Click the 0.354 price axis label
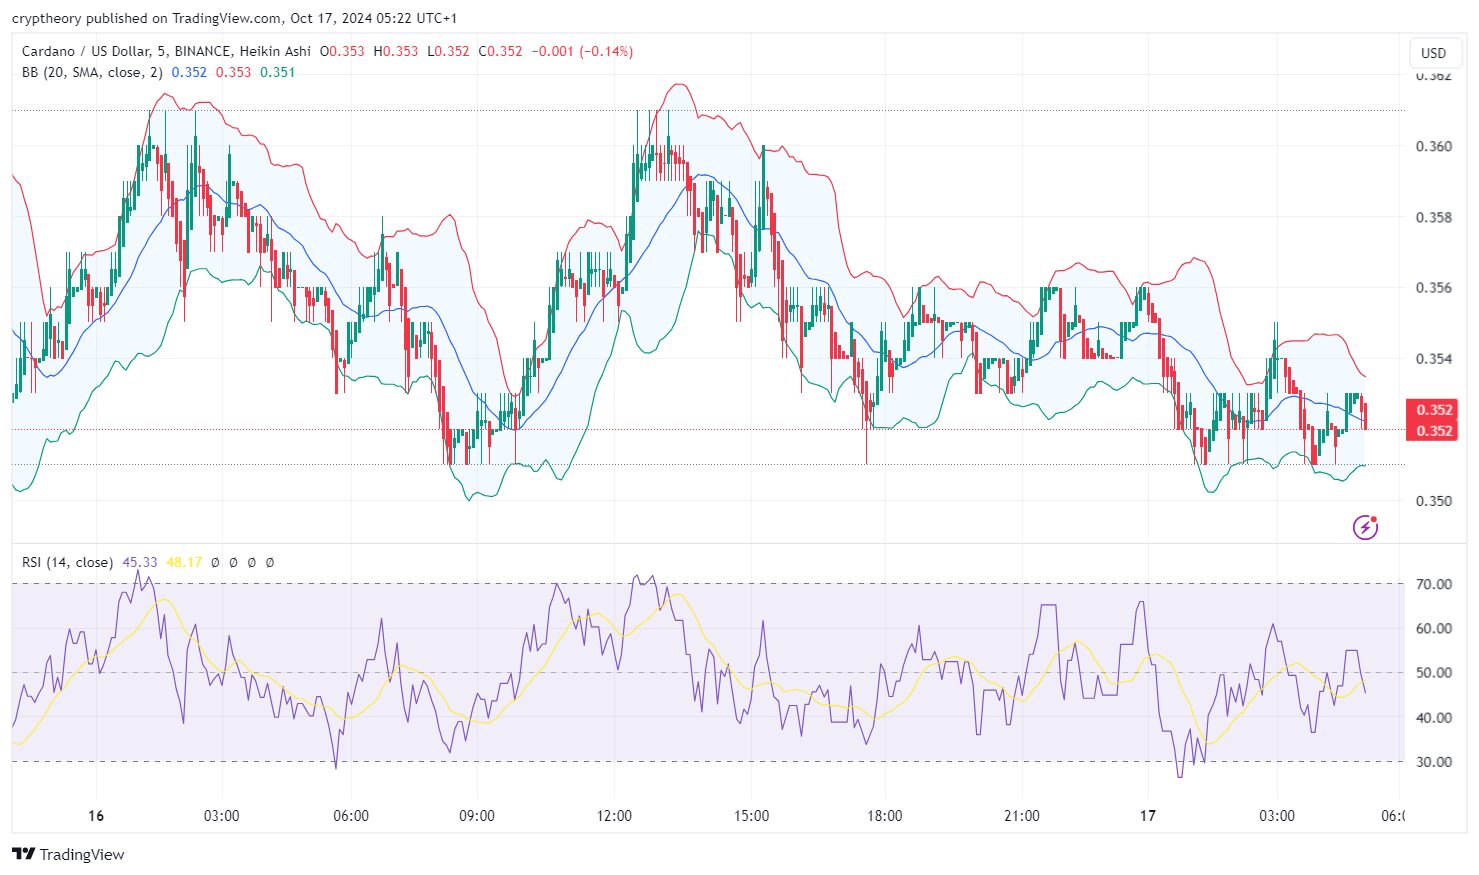Screen dimensions: 1479x875 pyautogui.click(x=1433, y=359)
